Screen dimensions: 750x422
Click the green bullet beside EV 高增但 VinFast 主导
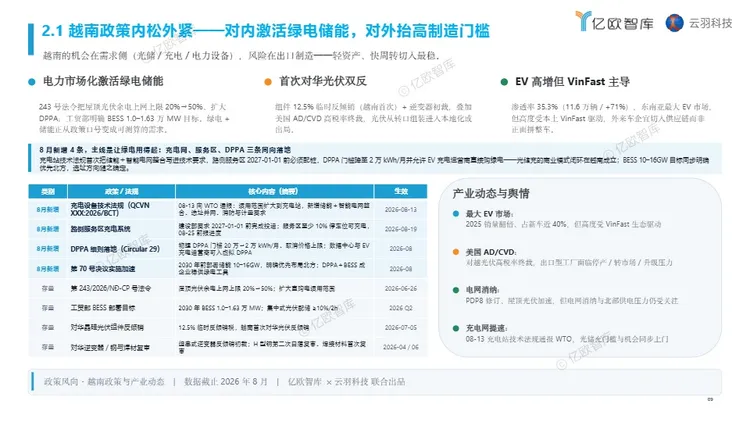click(x=504, y=82)
